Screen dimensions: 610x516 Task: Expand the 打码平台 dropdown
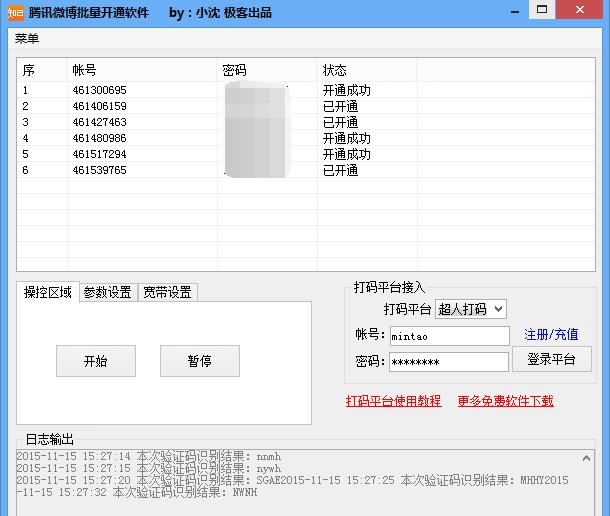tap(471, 309)
